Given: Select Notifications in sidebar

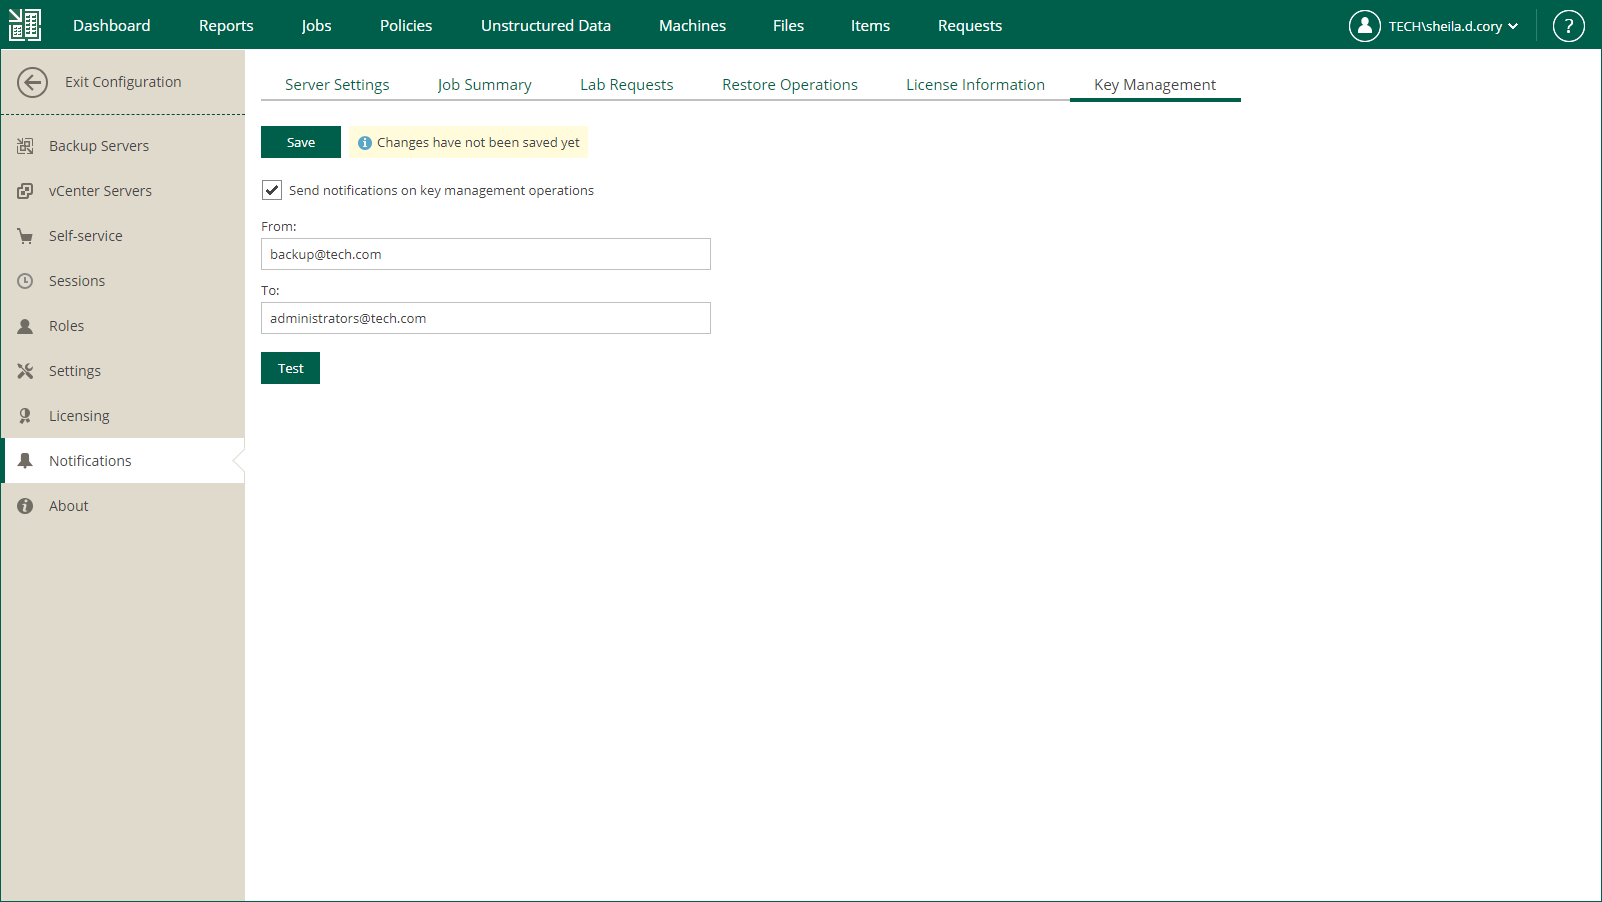Looking at the screenshot, I should coord(123,461).
